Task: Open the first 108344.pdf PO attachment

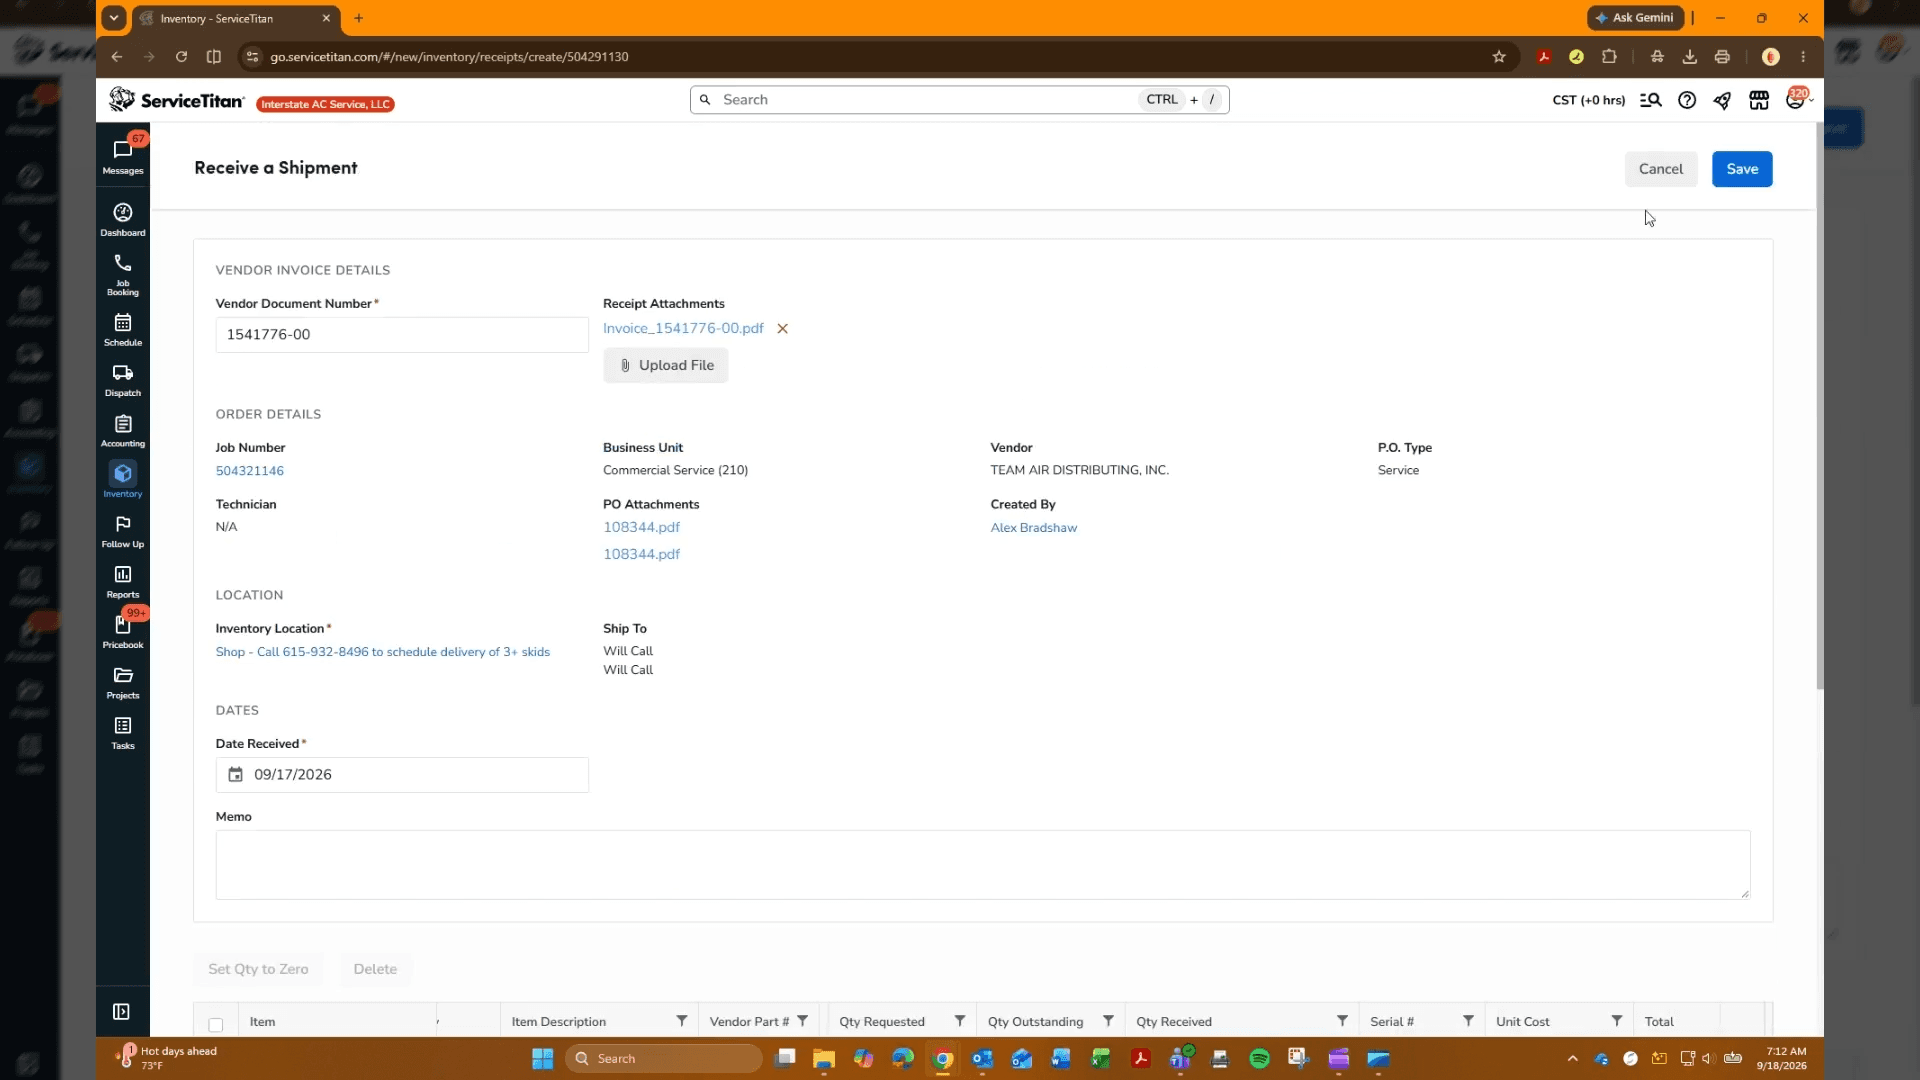Action: pyautogui.click(x=641, y=527)
